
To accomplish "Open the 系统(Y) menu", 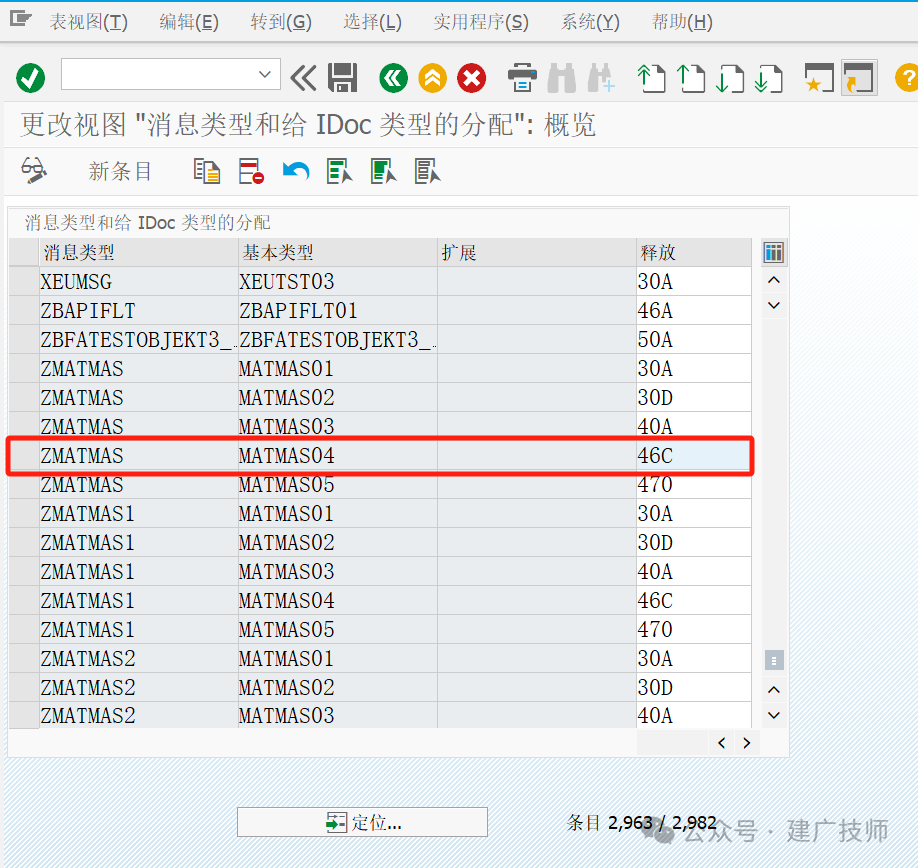I will tap(590, 22).
